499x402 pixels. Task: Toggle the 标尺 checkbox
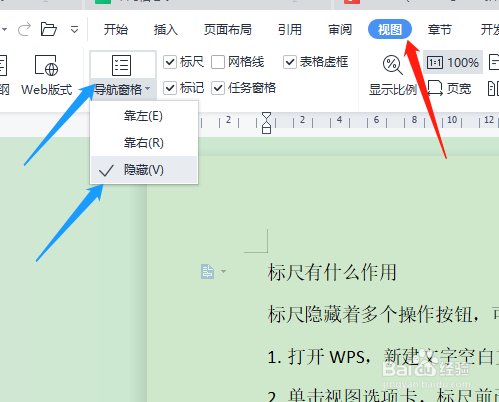170,62
